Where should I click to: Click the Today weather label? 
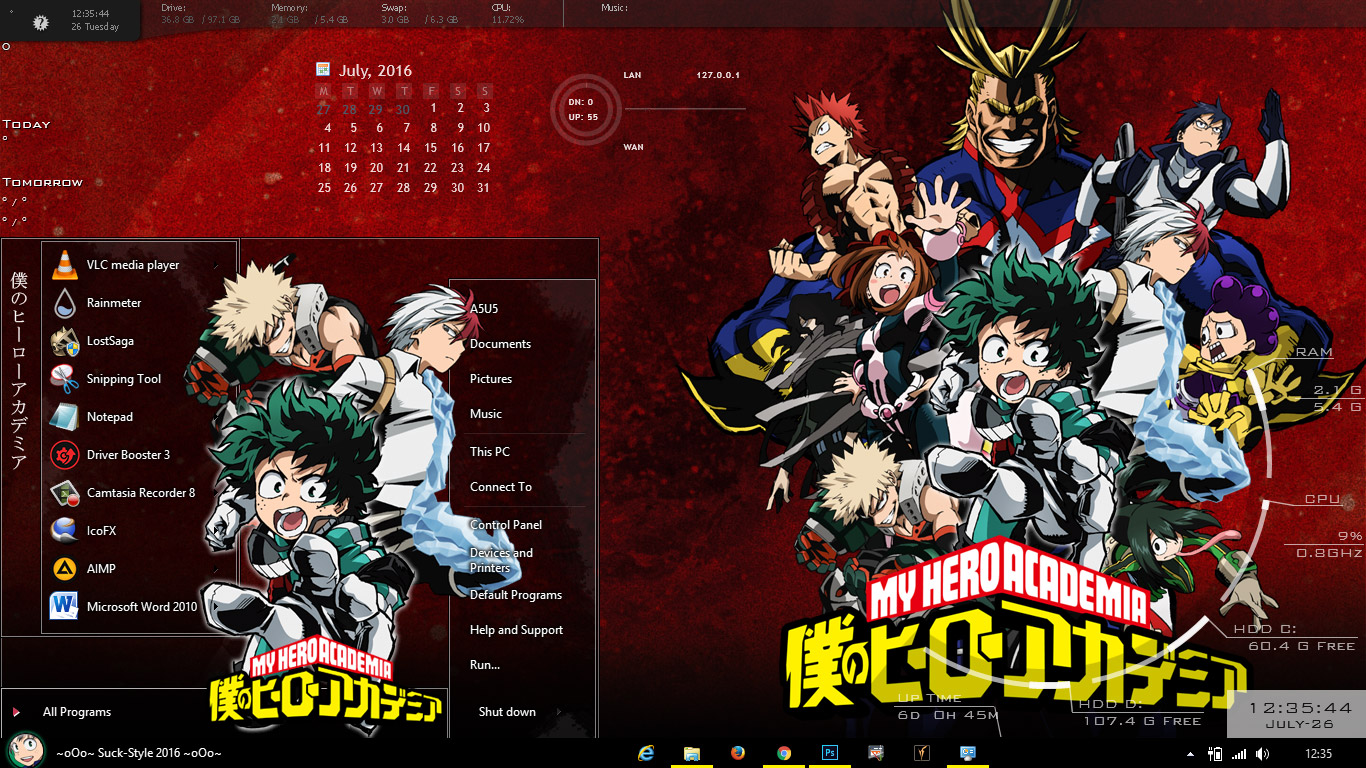click(x=26, y=125)
